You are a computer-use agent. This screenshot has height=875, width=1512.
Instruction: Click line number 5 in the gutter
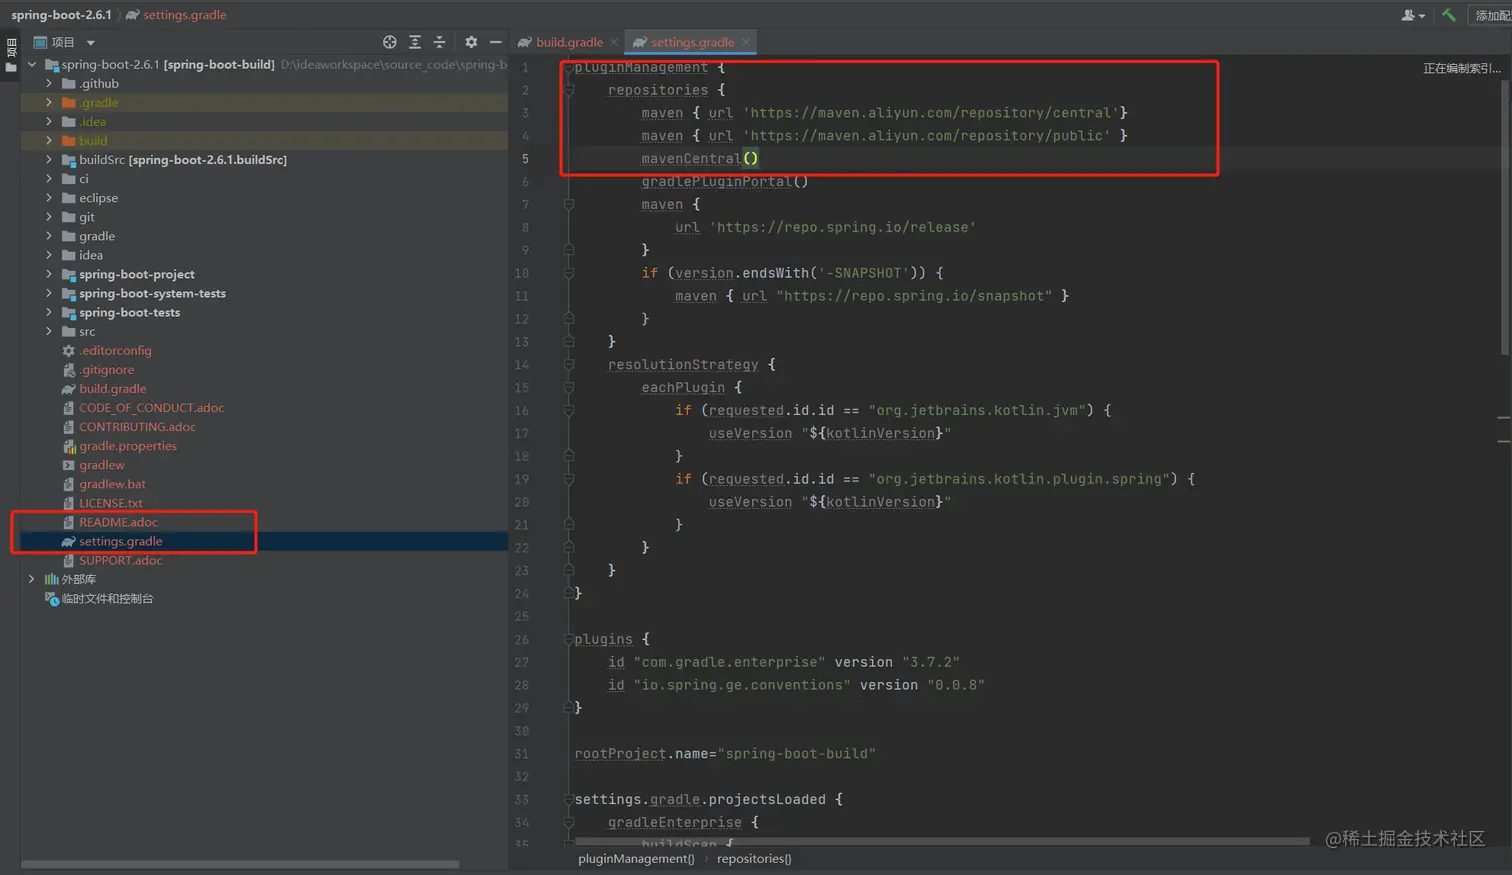[x=525, y=159]
